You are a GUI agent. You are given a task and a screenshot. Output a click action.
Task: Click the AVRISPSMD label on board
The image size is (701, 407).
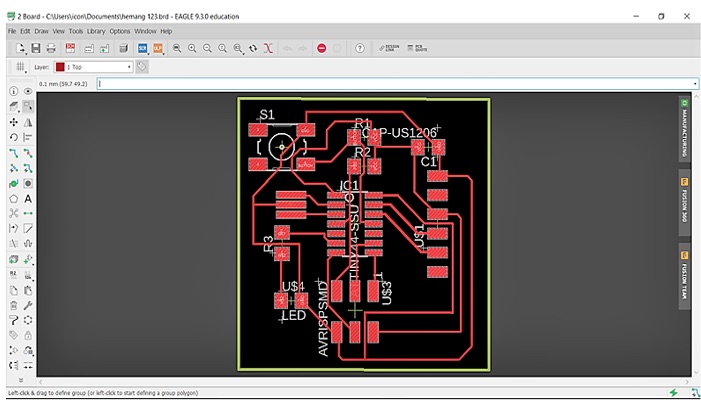click(323, 319)
